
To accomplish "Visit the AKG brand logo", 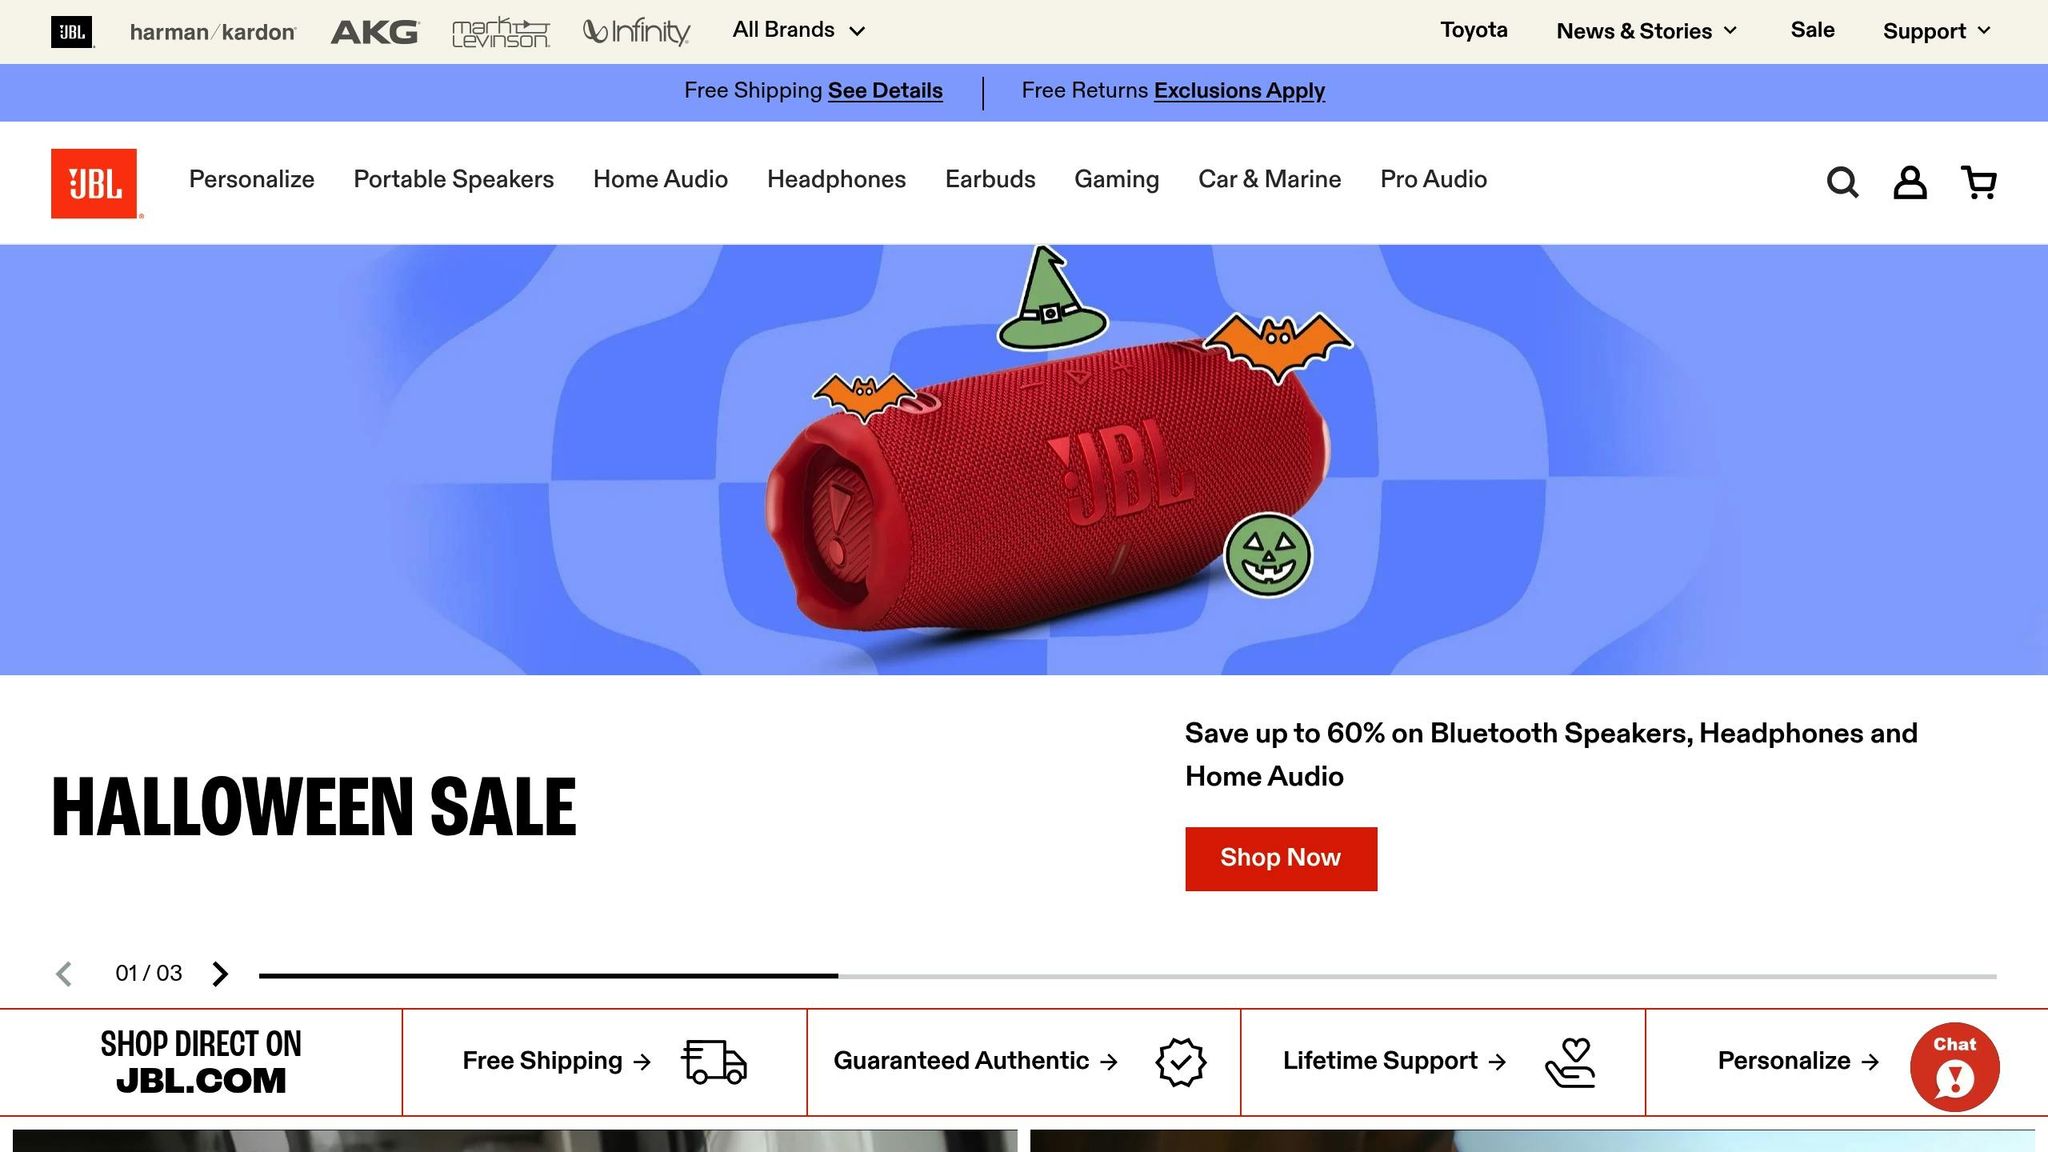I will click(375, 32).
